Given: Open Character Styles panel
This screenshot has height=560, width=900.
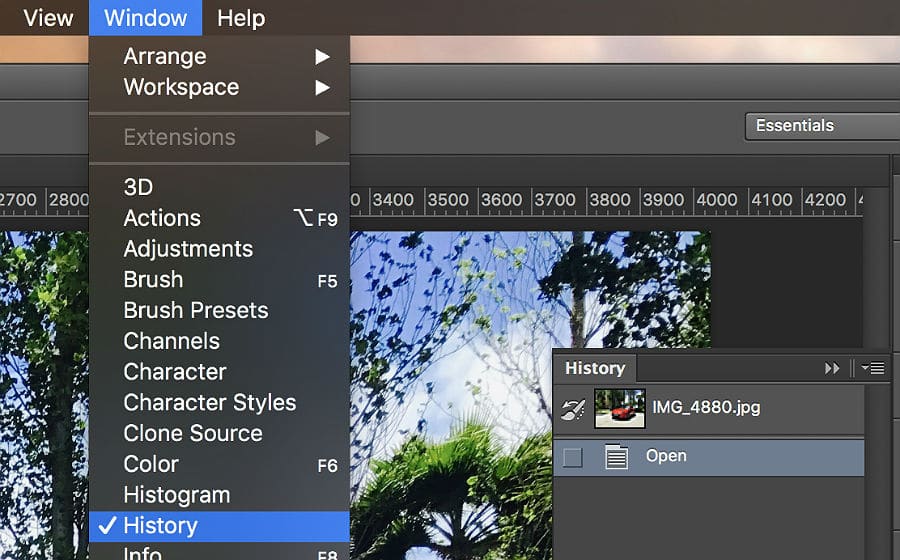Looking at the screenshot, I should [219, 403].
